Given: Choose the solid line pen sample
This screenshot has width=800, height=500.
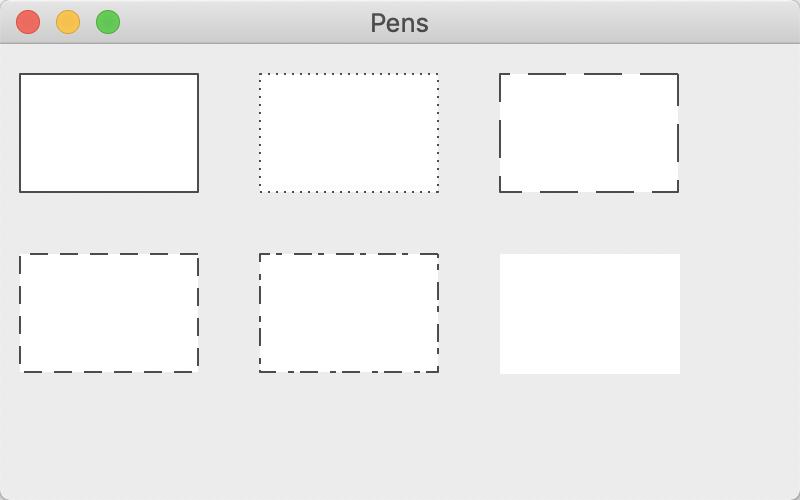Looking at the screenshot, I should [x=109, y=133].
